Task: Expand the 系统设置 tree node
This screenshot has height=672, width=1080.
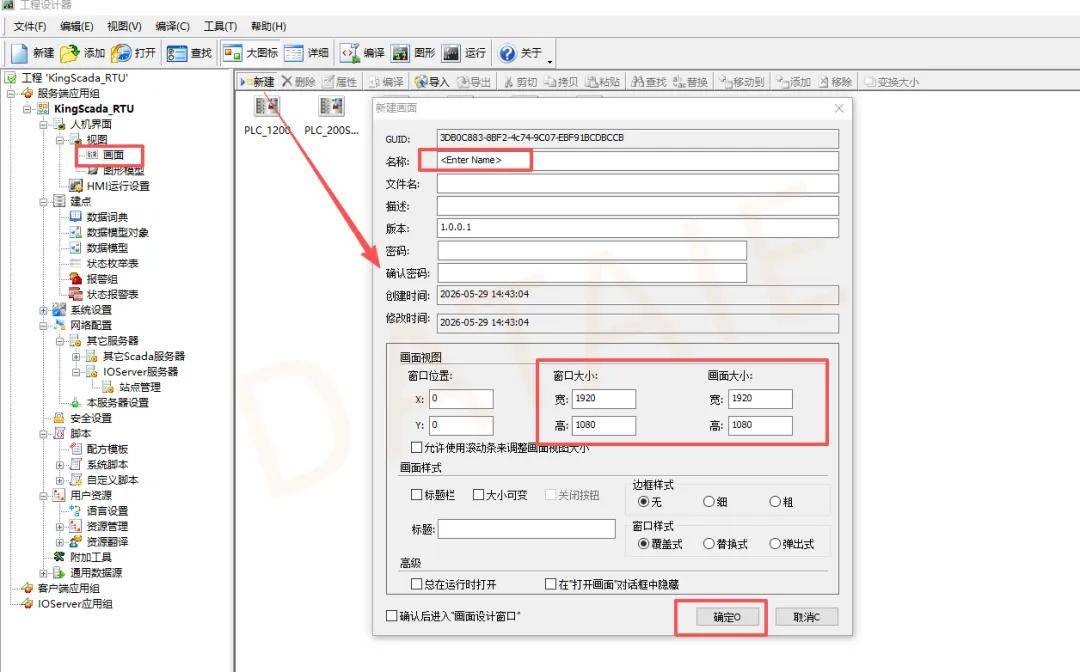Action: point(43,311)
